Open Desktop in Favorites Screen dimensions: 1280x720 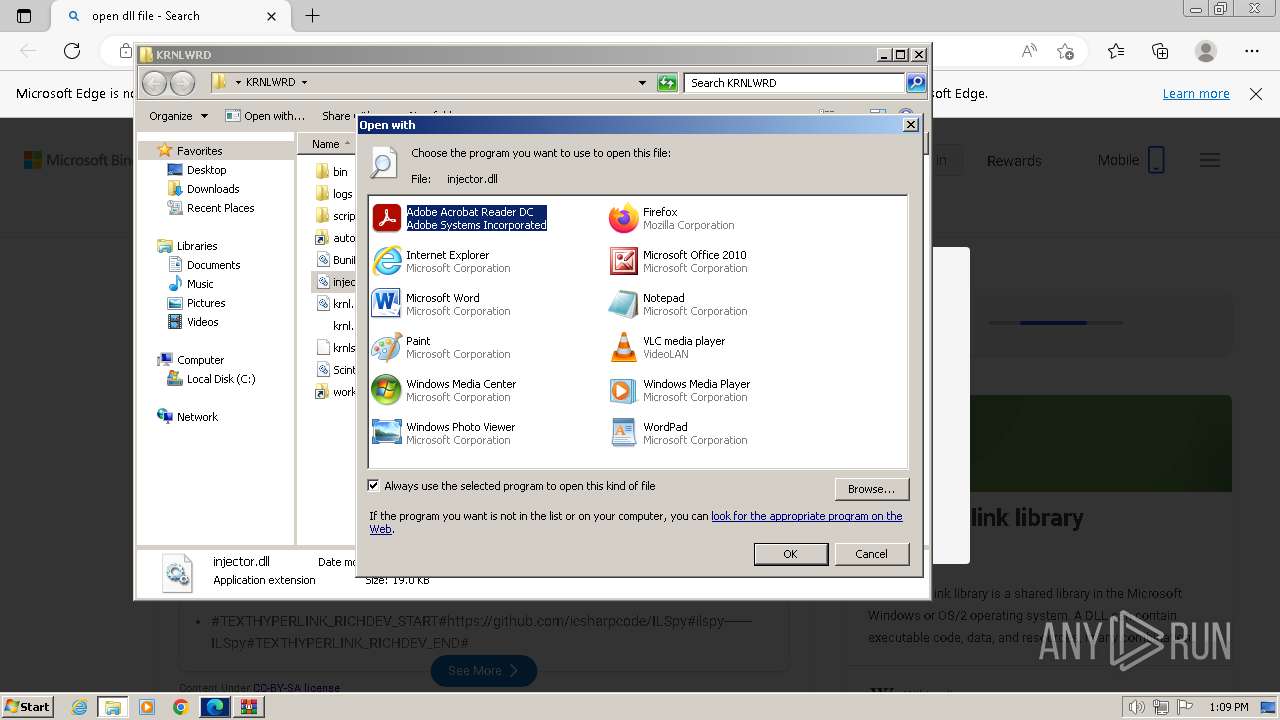206,170
